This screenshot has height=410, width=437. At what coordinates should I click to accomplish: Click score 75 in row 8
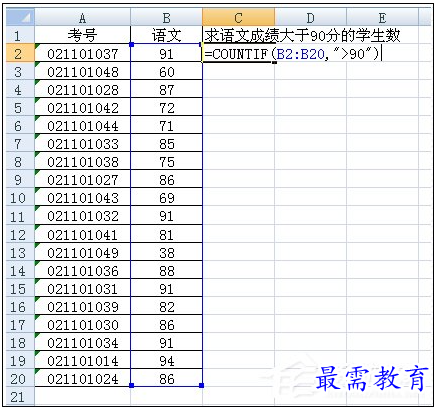166,161
